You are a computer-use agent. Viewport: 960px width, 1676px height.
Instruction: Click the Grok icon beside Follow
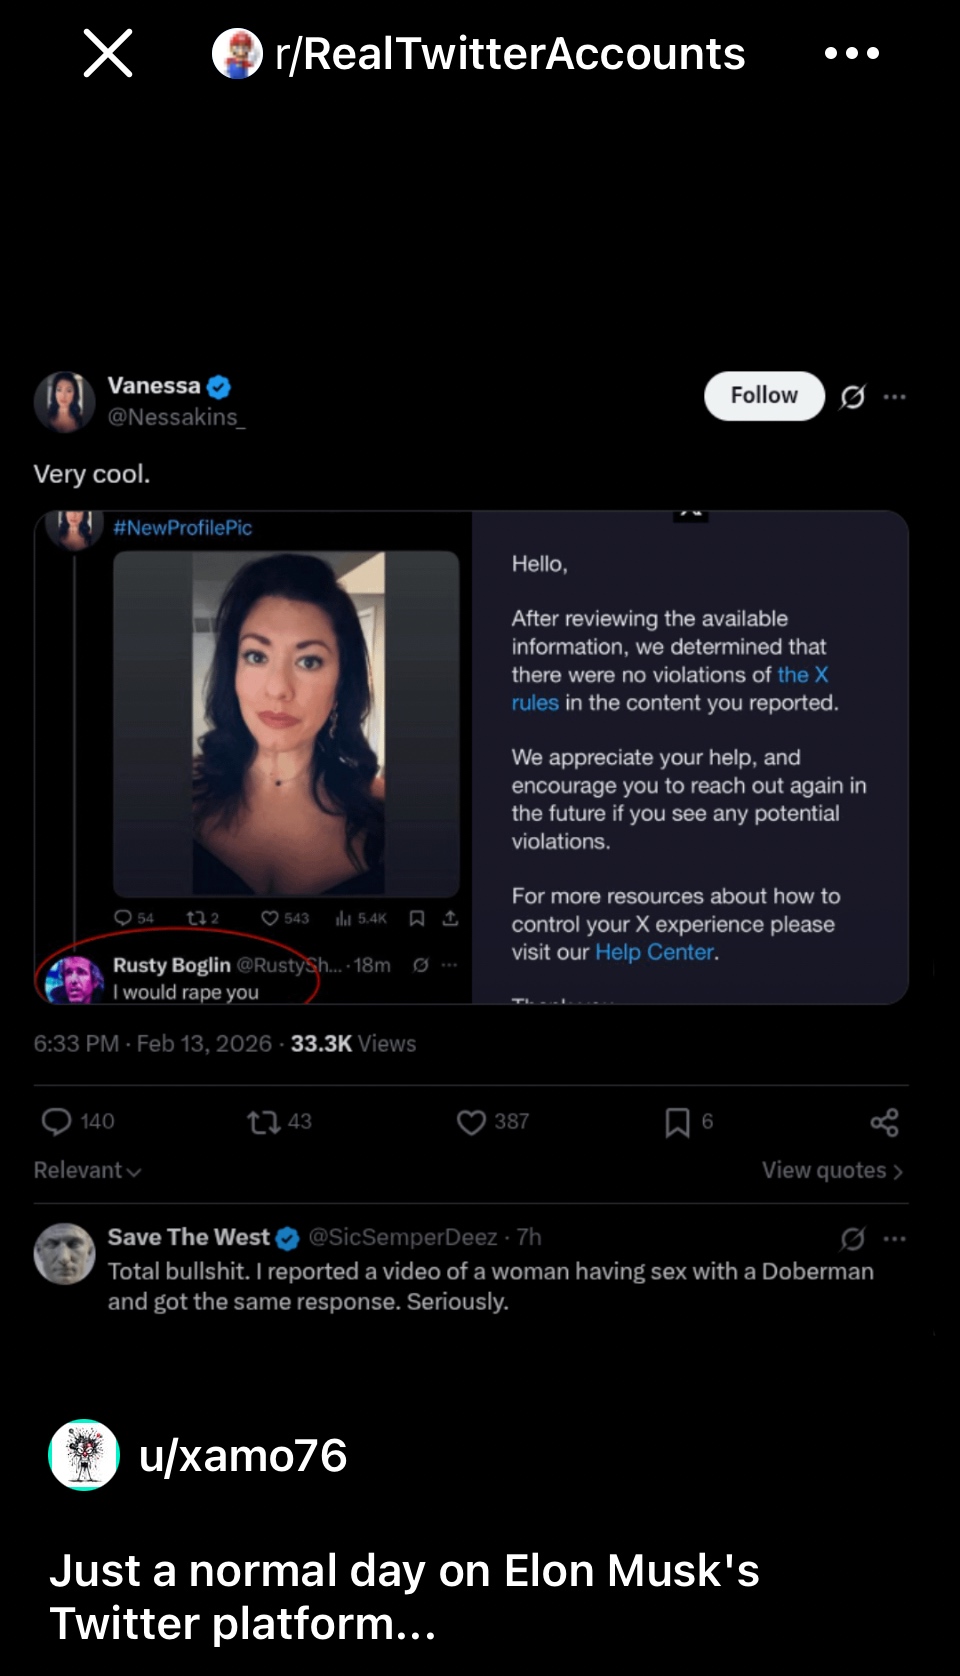click(852, 397)
